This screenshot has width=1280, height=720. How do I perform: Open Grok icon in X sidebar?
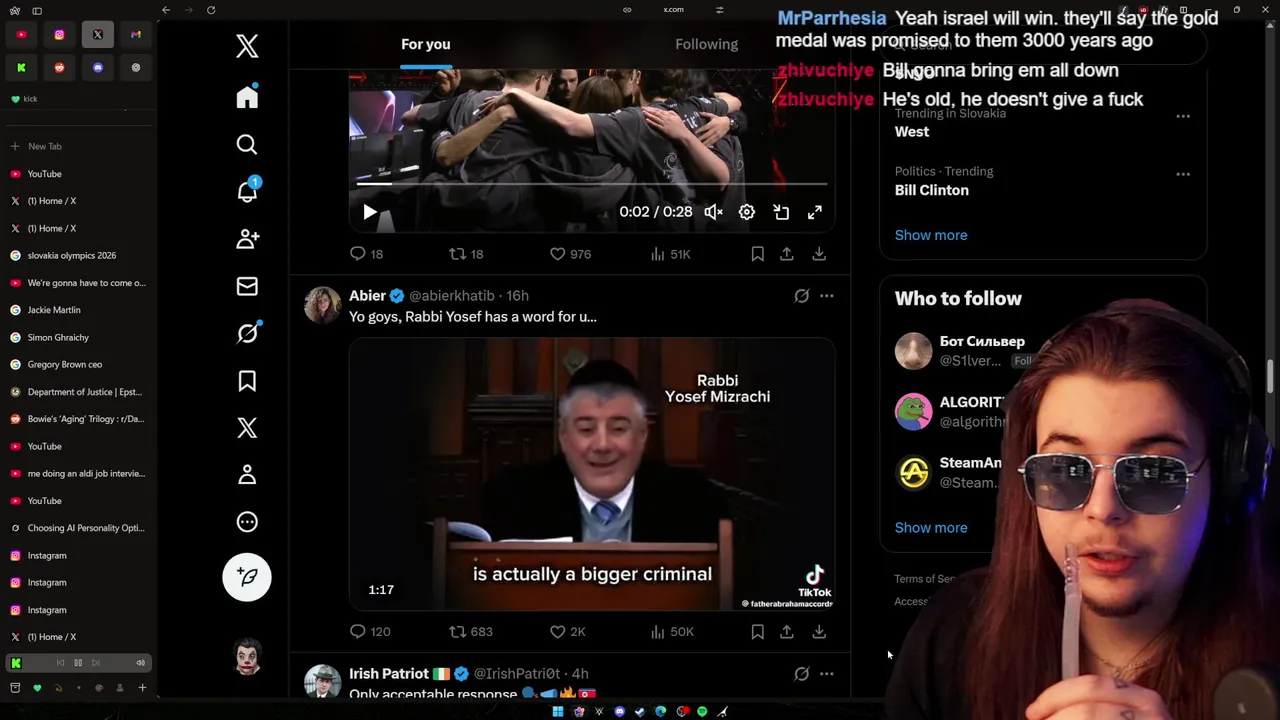pos(247,333)
